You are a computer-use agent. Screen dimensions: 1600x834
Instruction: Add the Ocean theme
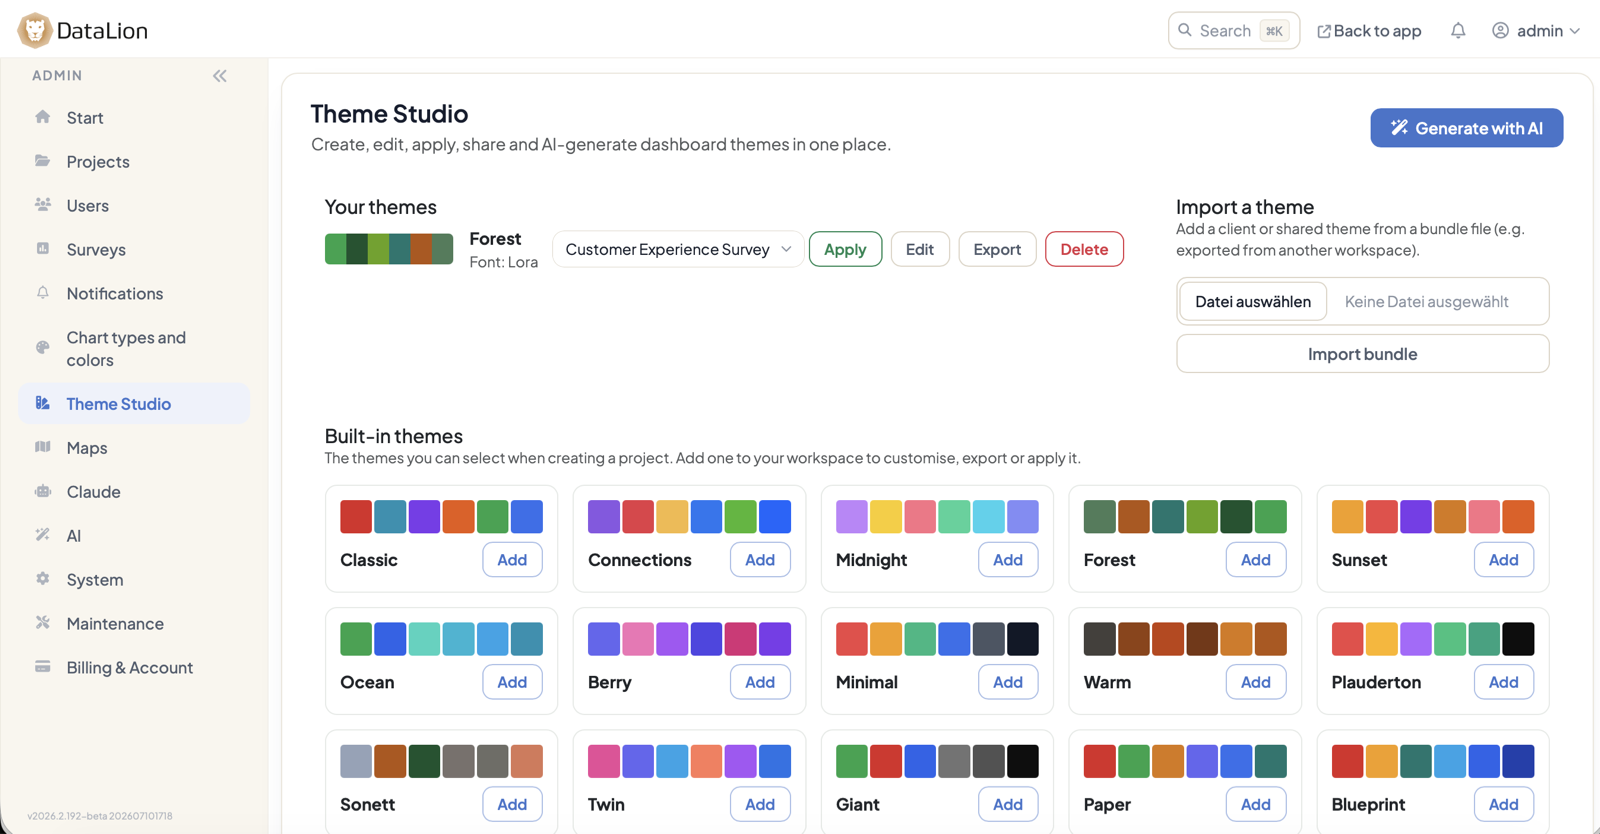click(512, 682)
